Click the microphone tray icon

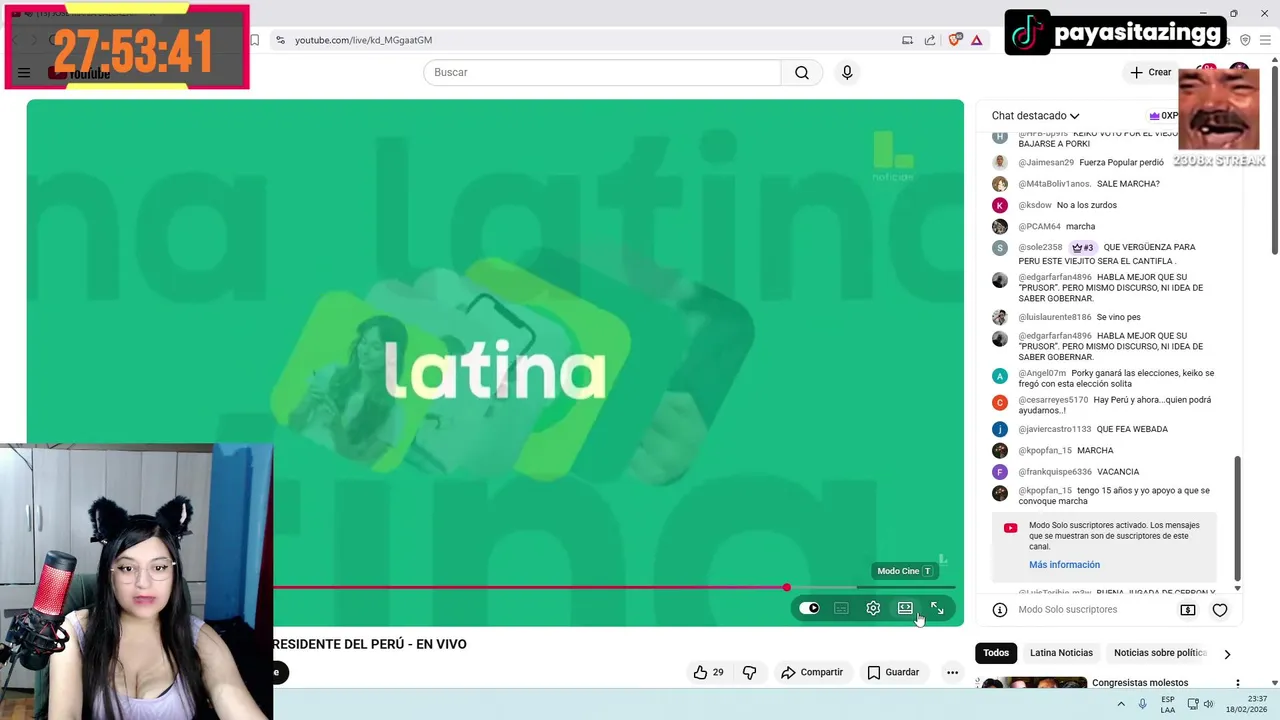(x=1143, y=704)
